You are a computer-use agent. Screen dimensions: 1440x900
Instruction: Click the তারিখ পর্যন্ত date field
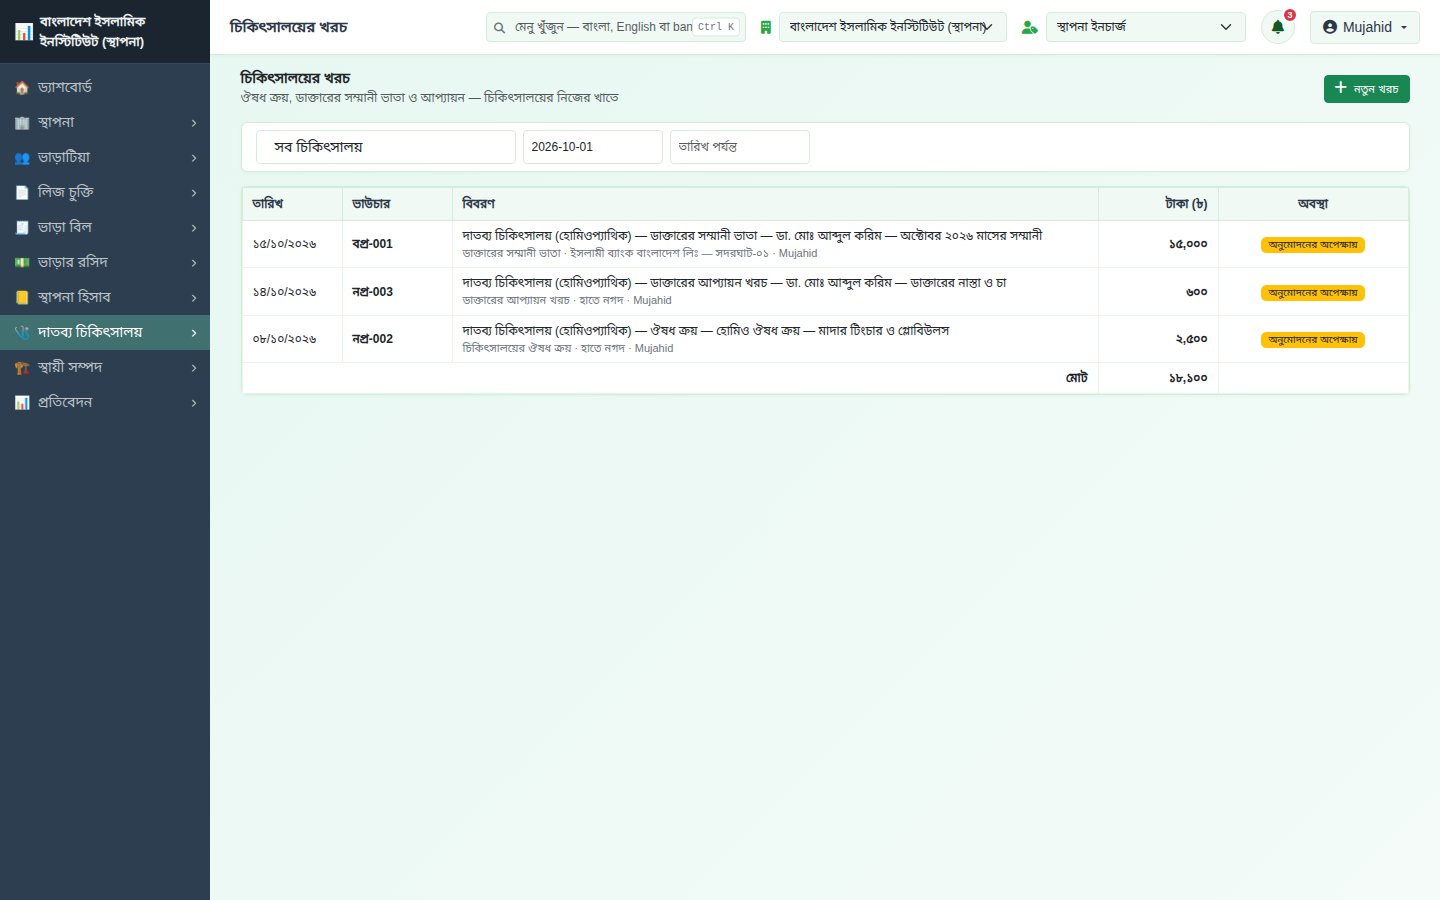[x=739, y=147]
